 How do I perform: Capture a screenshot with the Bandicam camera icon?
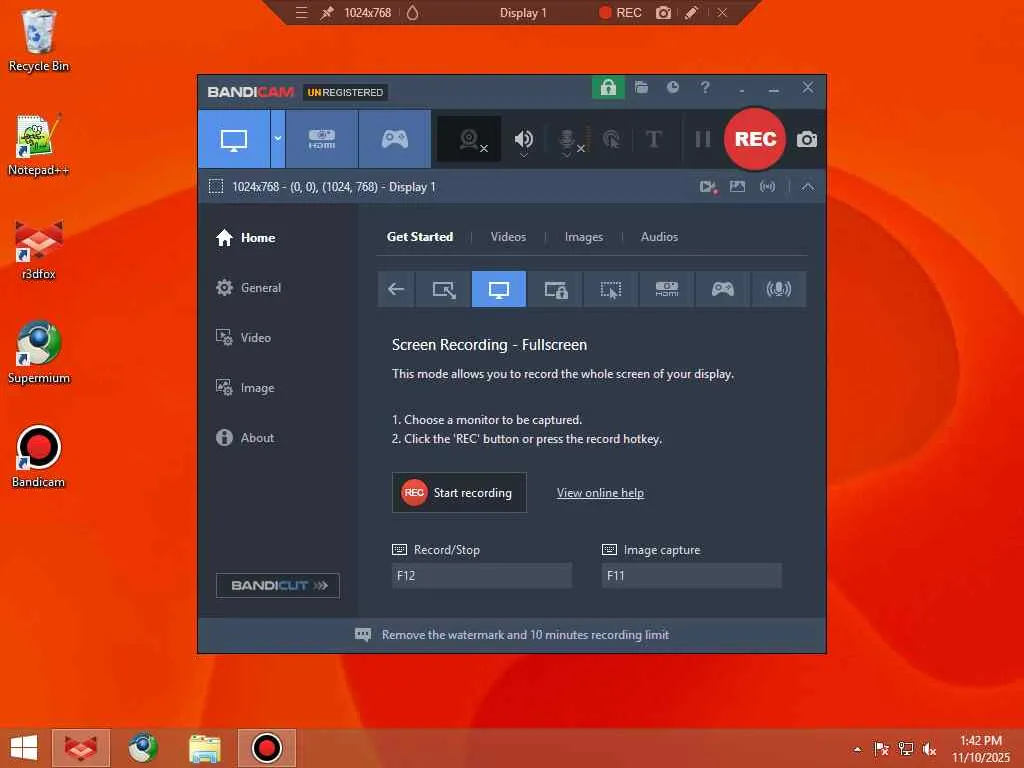[x=807, y=139]
